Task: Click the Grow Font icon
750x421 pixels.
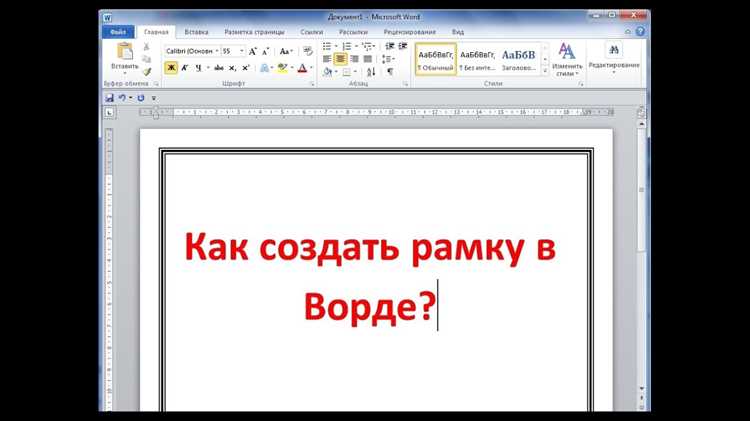Action: pyautogui.click(x=254, y=50)
